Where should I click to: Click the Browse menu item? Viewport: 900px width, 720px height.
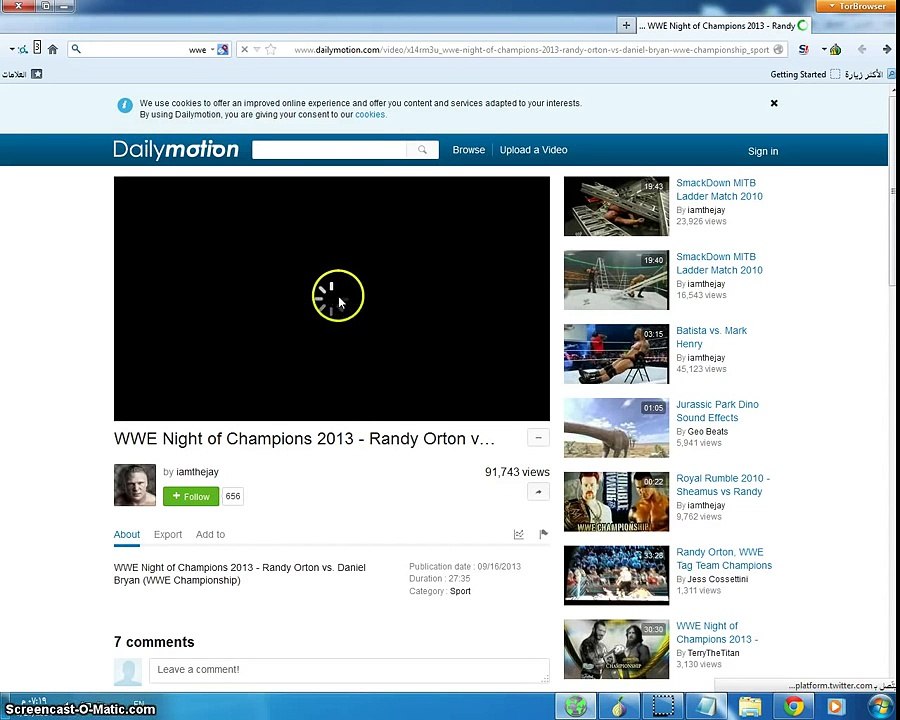[x=468, y=150]
